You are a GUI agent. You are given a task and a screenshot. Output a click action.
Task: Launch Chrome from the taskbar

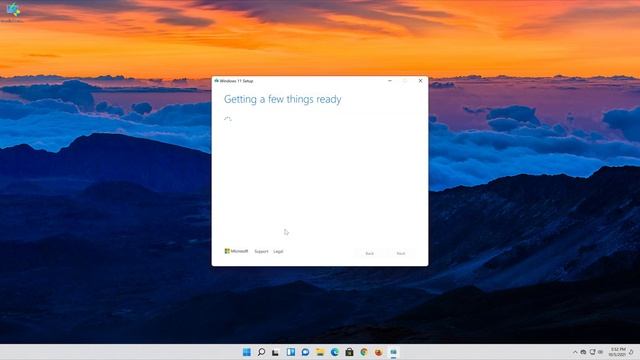(x=364, y=352)
